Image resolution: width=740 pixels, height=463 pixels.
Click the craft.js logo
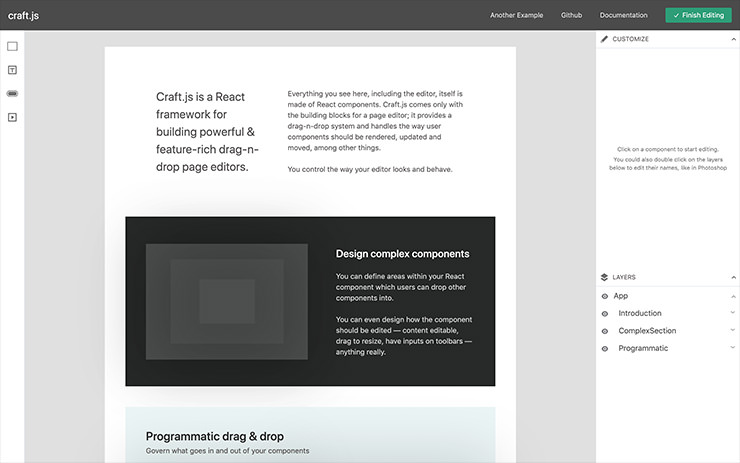[x=23, y=15]
